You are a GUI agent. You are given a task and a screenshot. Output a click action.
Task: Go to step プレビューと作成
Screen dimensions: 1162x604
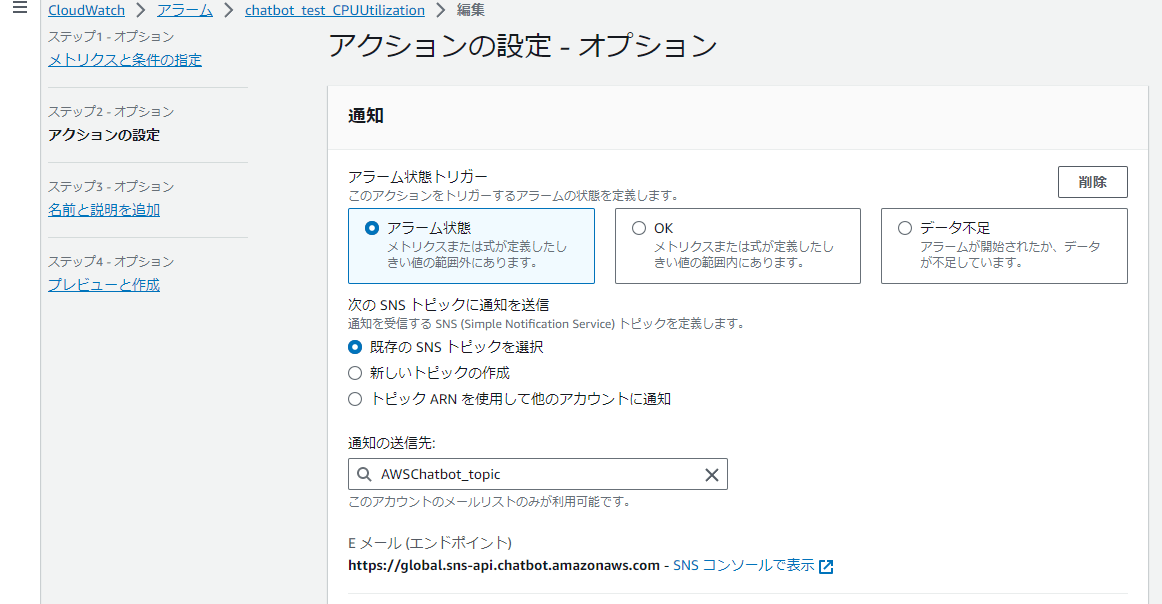pyautogui.click(x=104, y=285)
